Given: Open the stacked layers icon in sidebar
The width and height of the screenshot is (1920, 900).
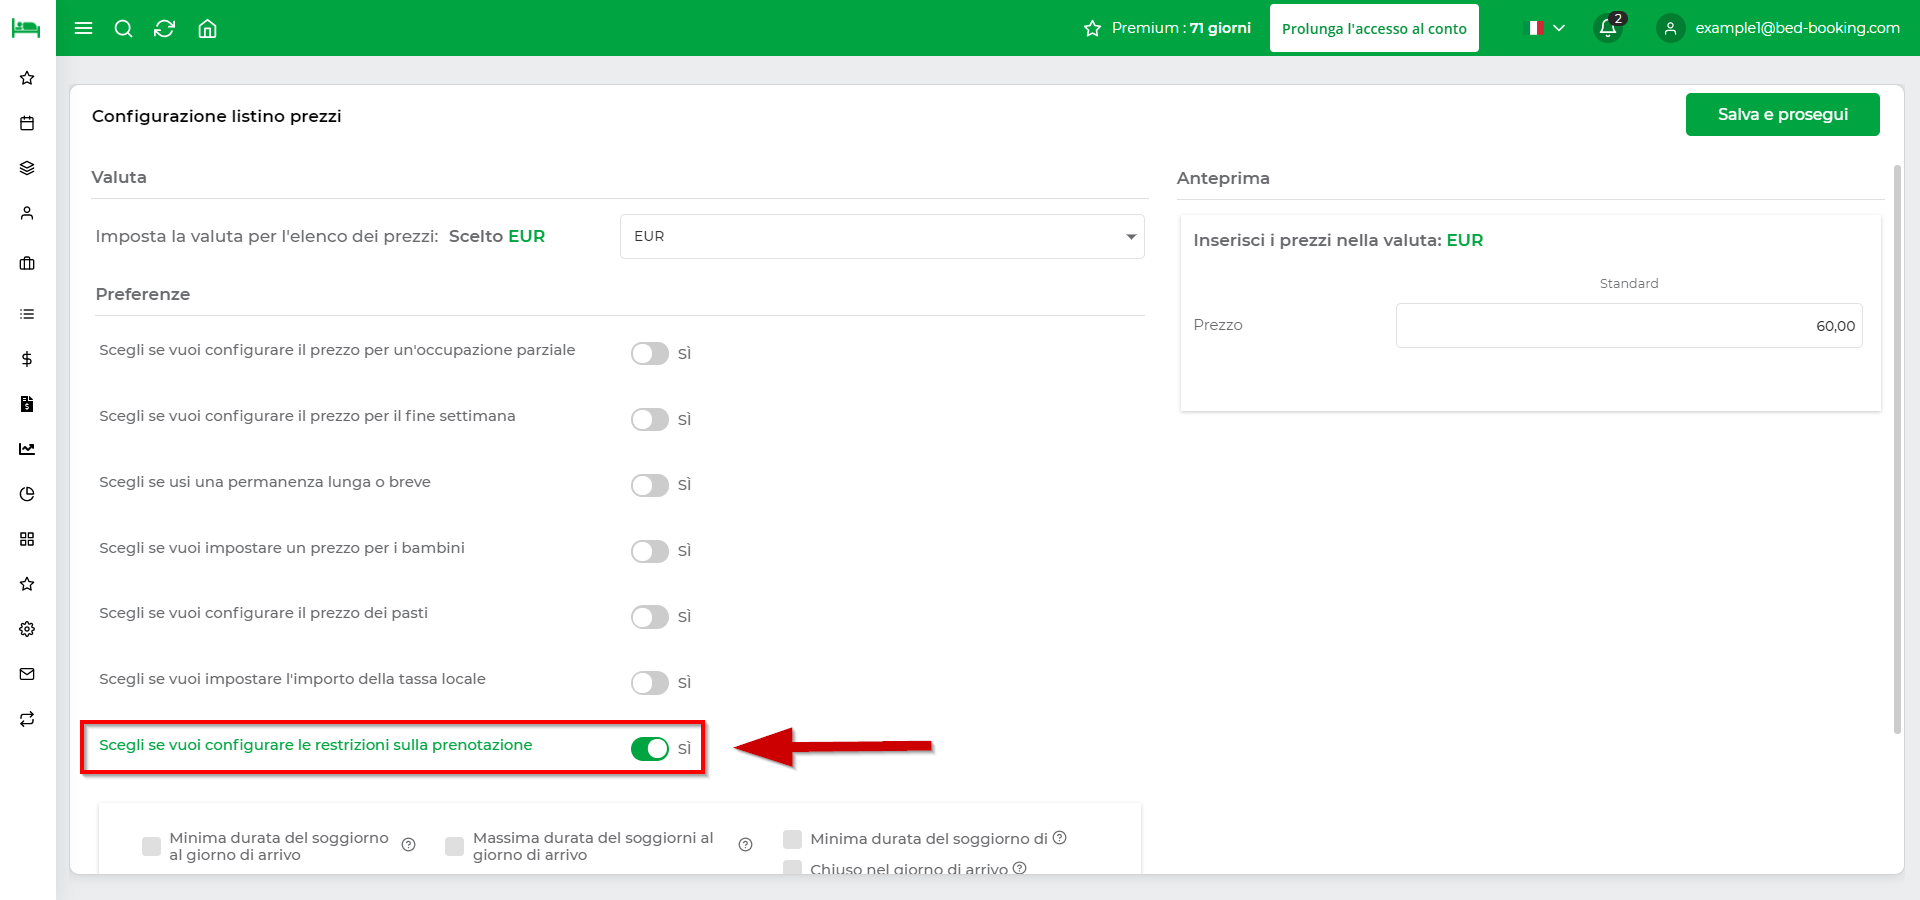Looking at the screenshot, I should click(x=27, y=168).
